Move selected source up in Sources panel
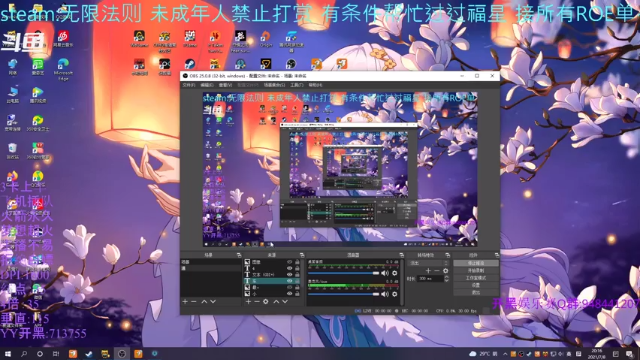640x360 pixels. tap(276, 302)
